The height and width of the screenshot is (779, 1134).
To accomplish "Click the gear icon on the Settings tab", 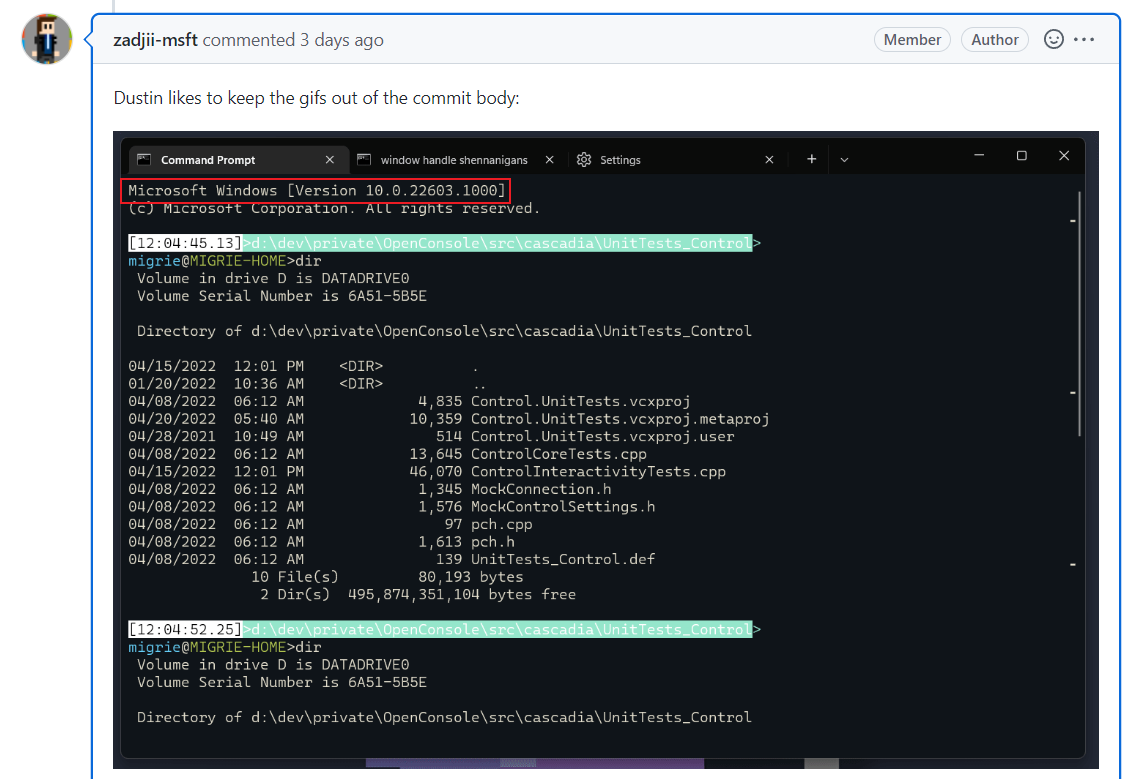I will point(583,159).
